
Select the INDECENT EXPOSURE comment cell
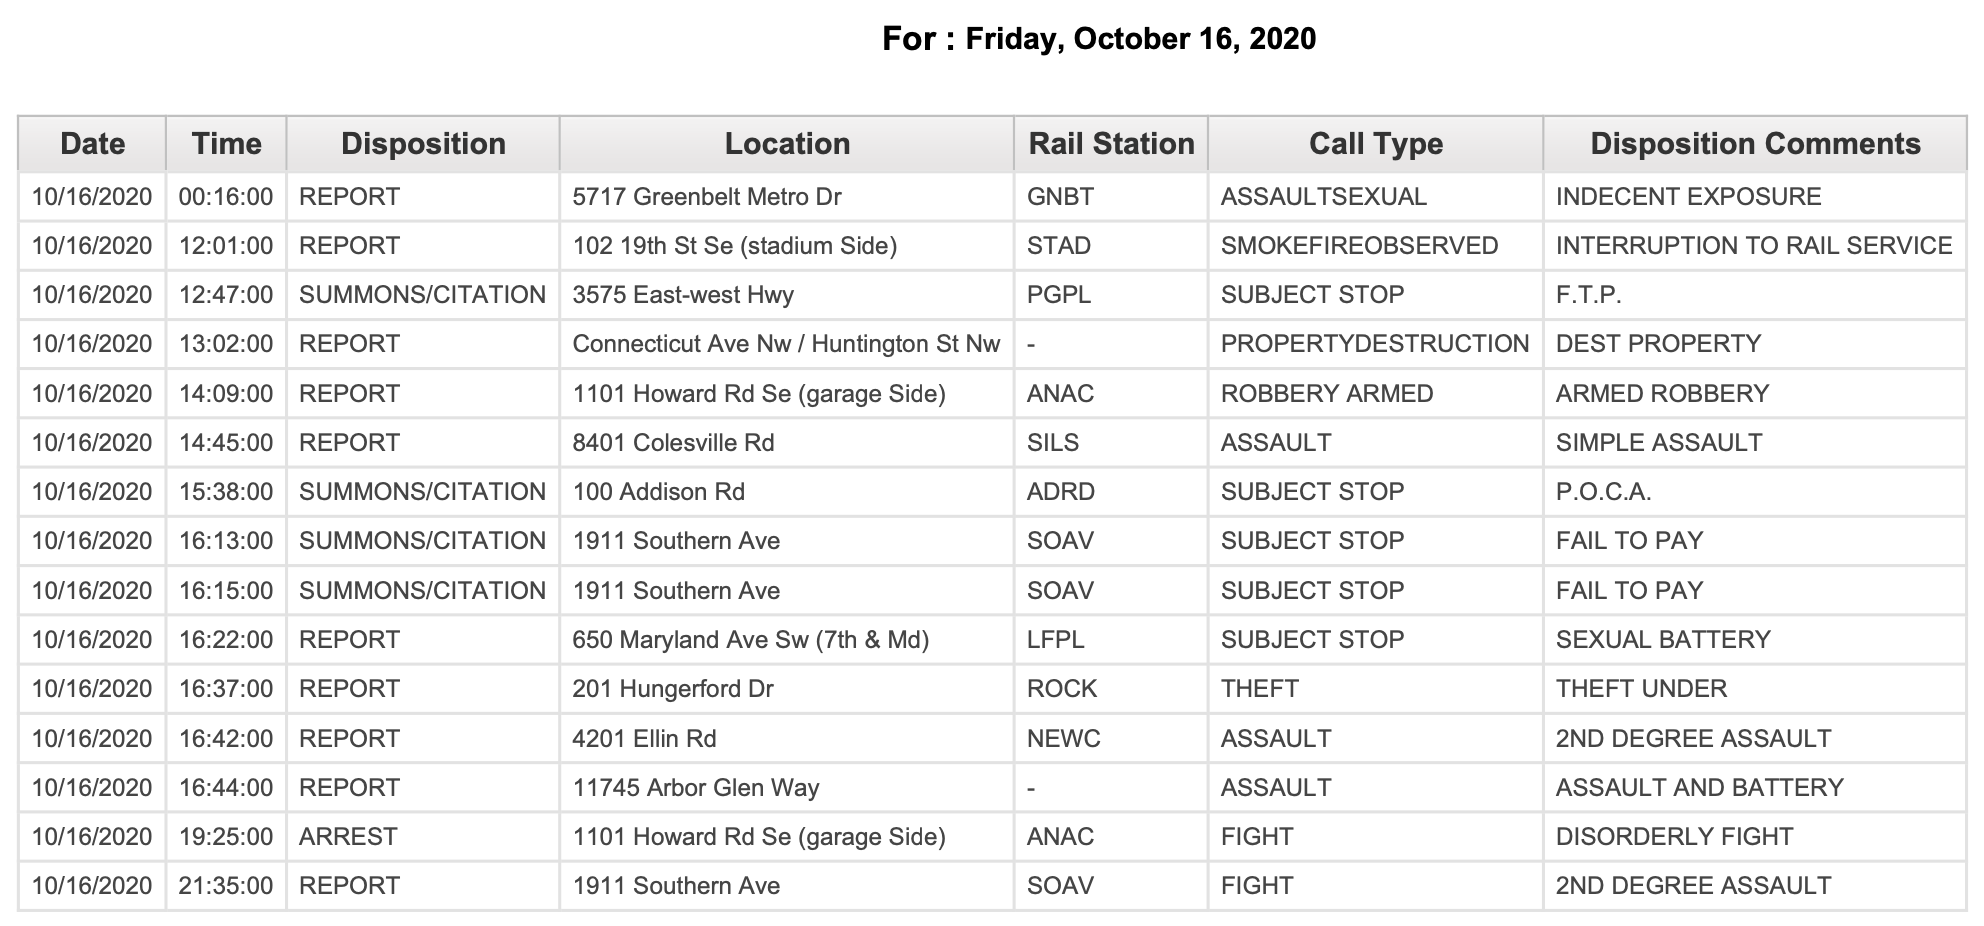[1755, 197]
